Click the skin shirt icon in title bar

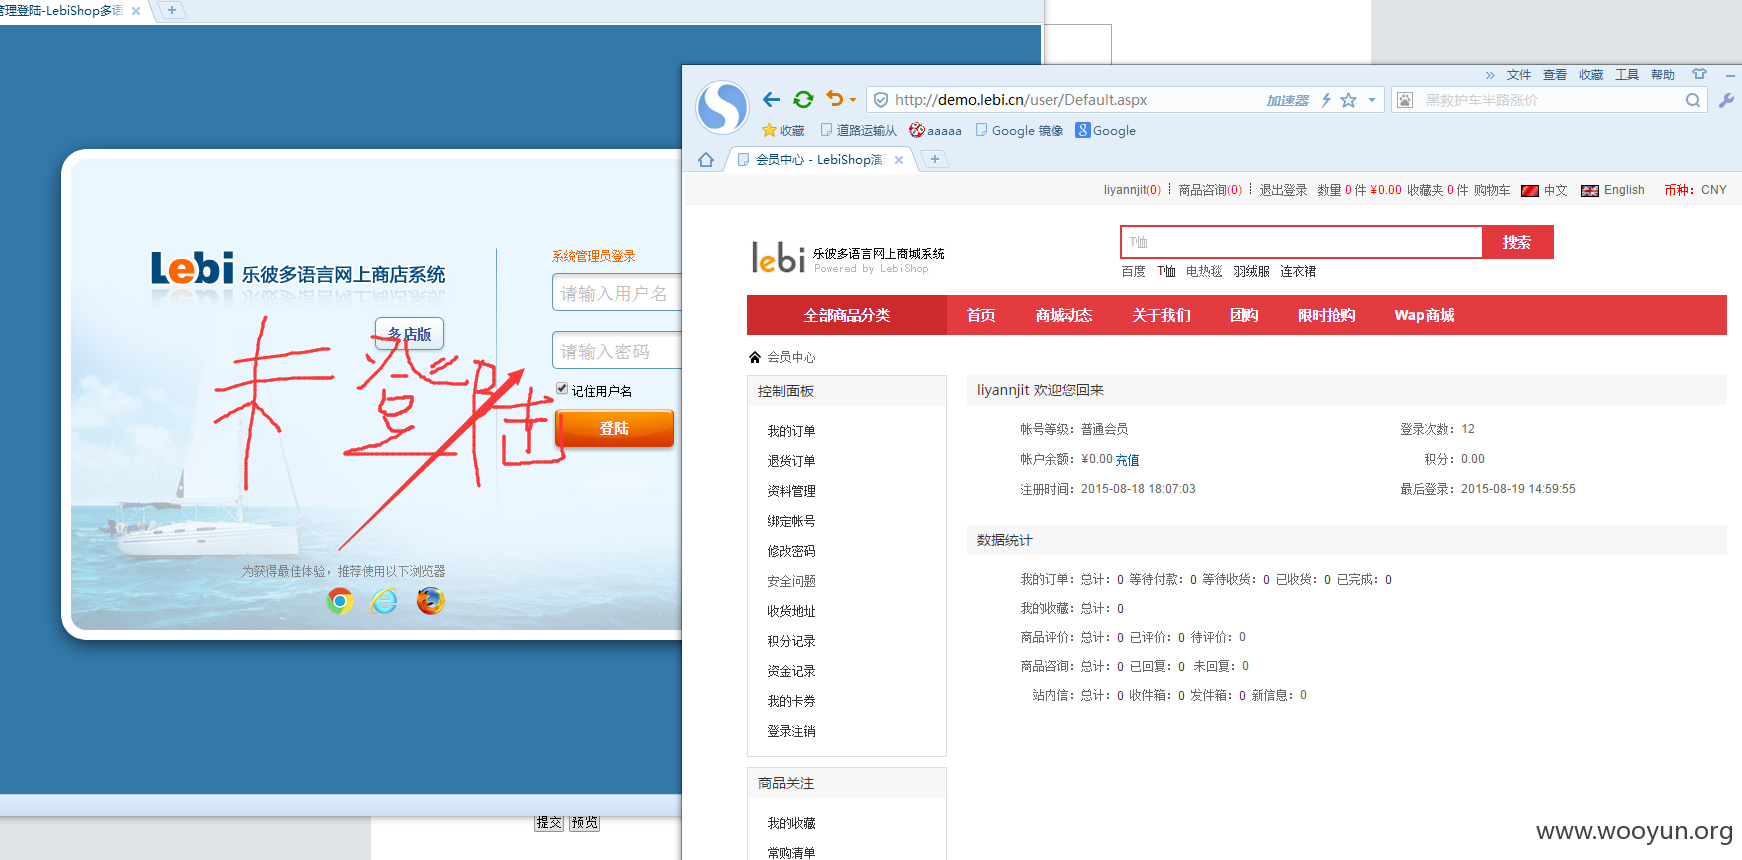pyautogui.click(x=1699, y=74)
